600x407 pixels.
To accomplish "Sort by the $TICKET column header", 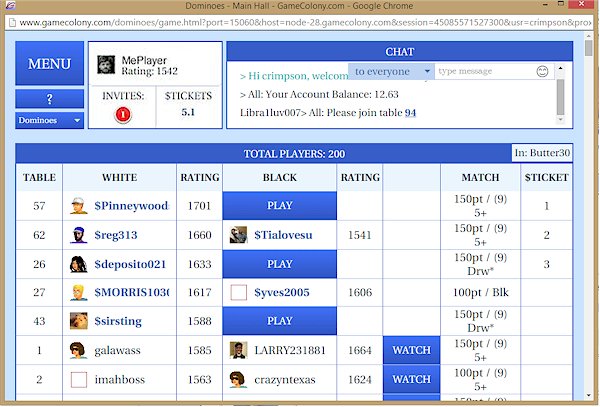I will (546, 177).
